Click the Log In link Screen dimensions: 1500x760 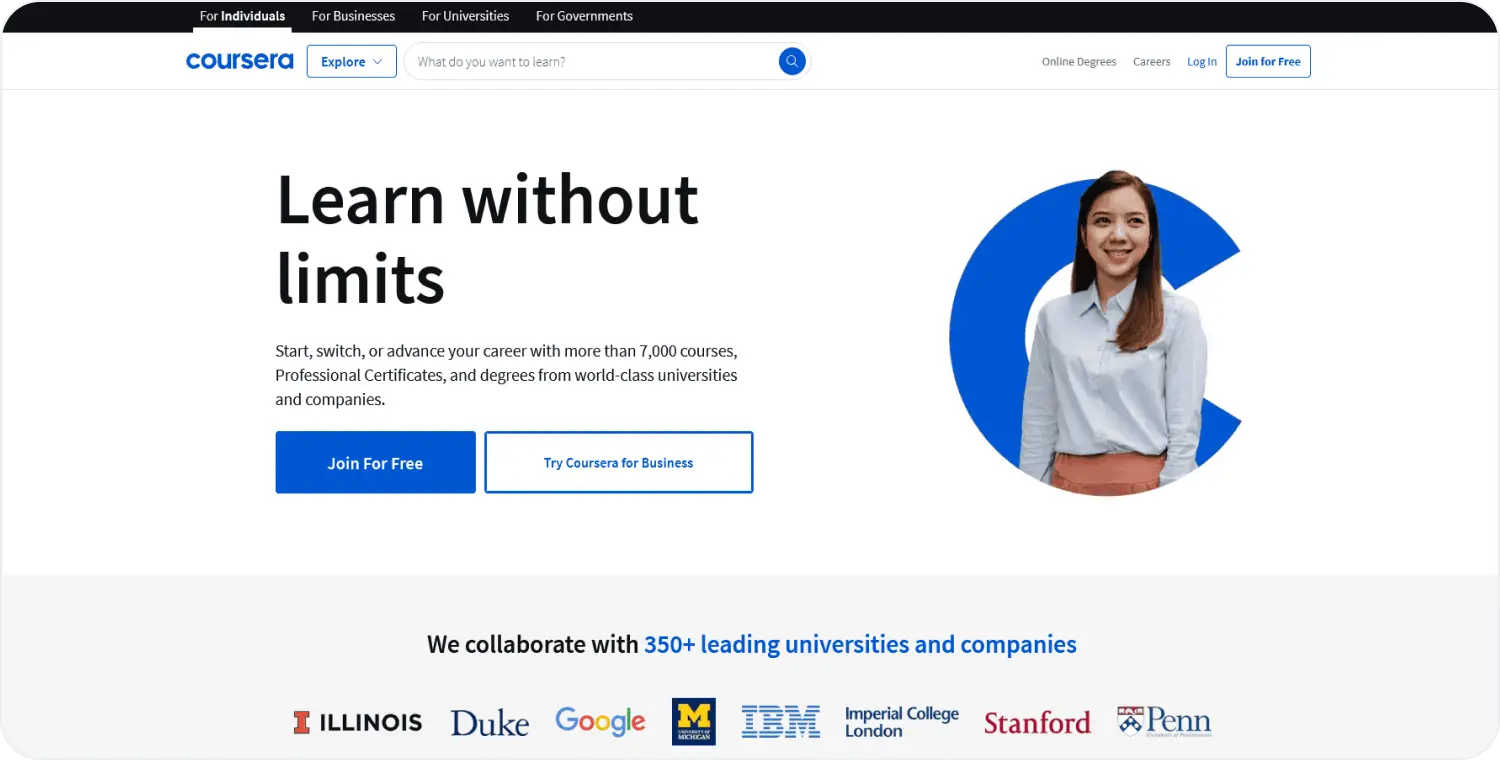pyautogui.click(x=1201, y=61)
